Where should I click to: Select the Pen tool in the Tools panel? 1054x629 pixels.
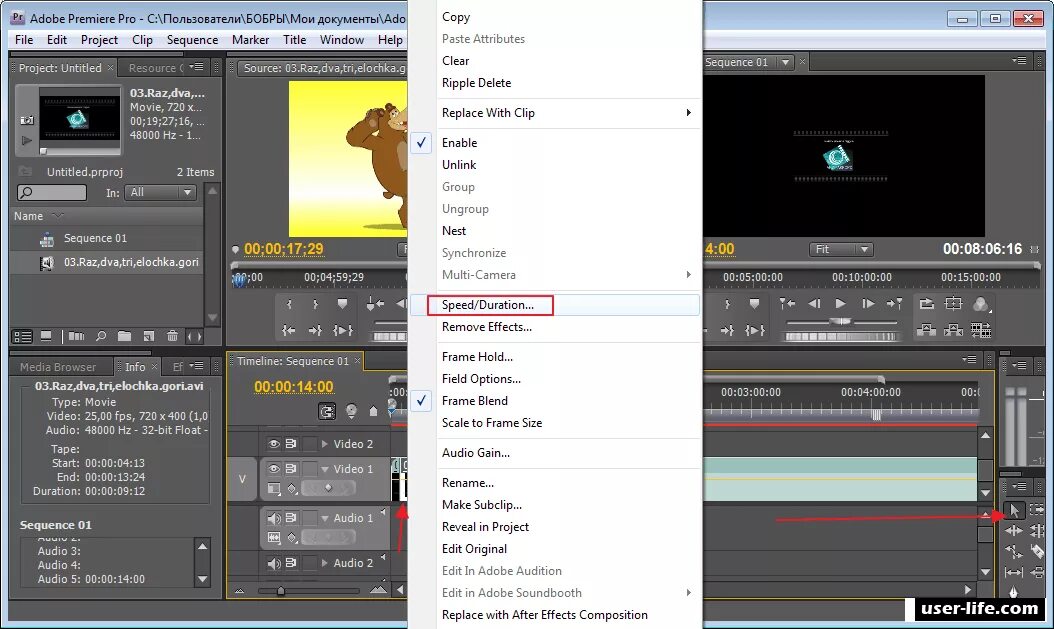tap(1014, 592)
